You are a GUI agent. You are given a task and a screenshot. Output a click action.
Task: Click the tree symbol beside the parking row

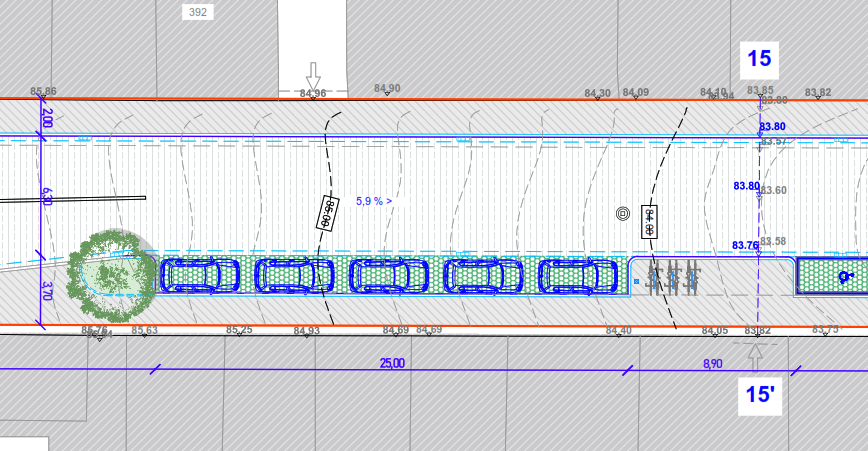point(109,270)
